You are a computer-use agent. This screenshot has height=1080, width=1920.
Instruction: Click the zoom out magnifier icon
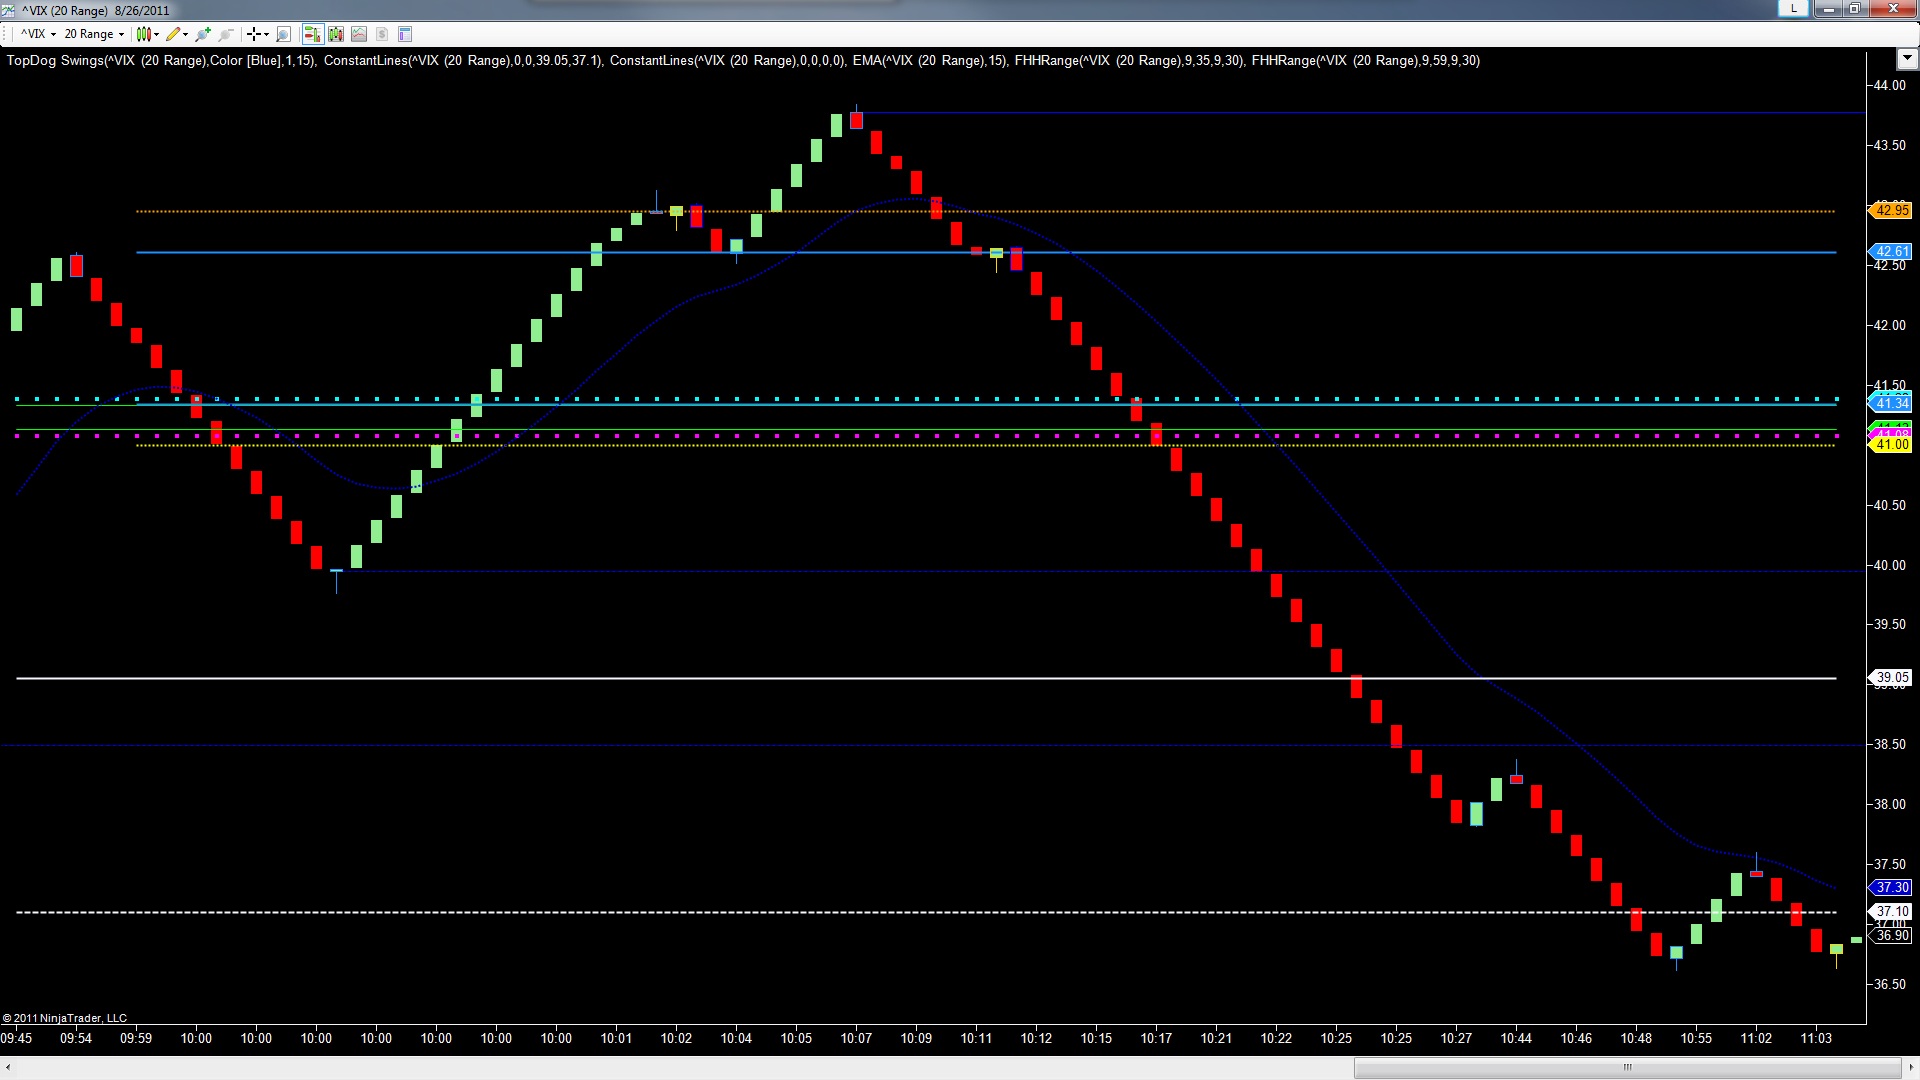coord(227,34)
